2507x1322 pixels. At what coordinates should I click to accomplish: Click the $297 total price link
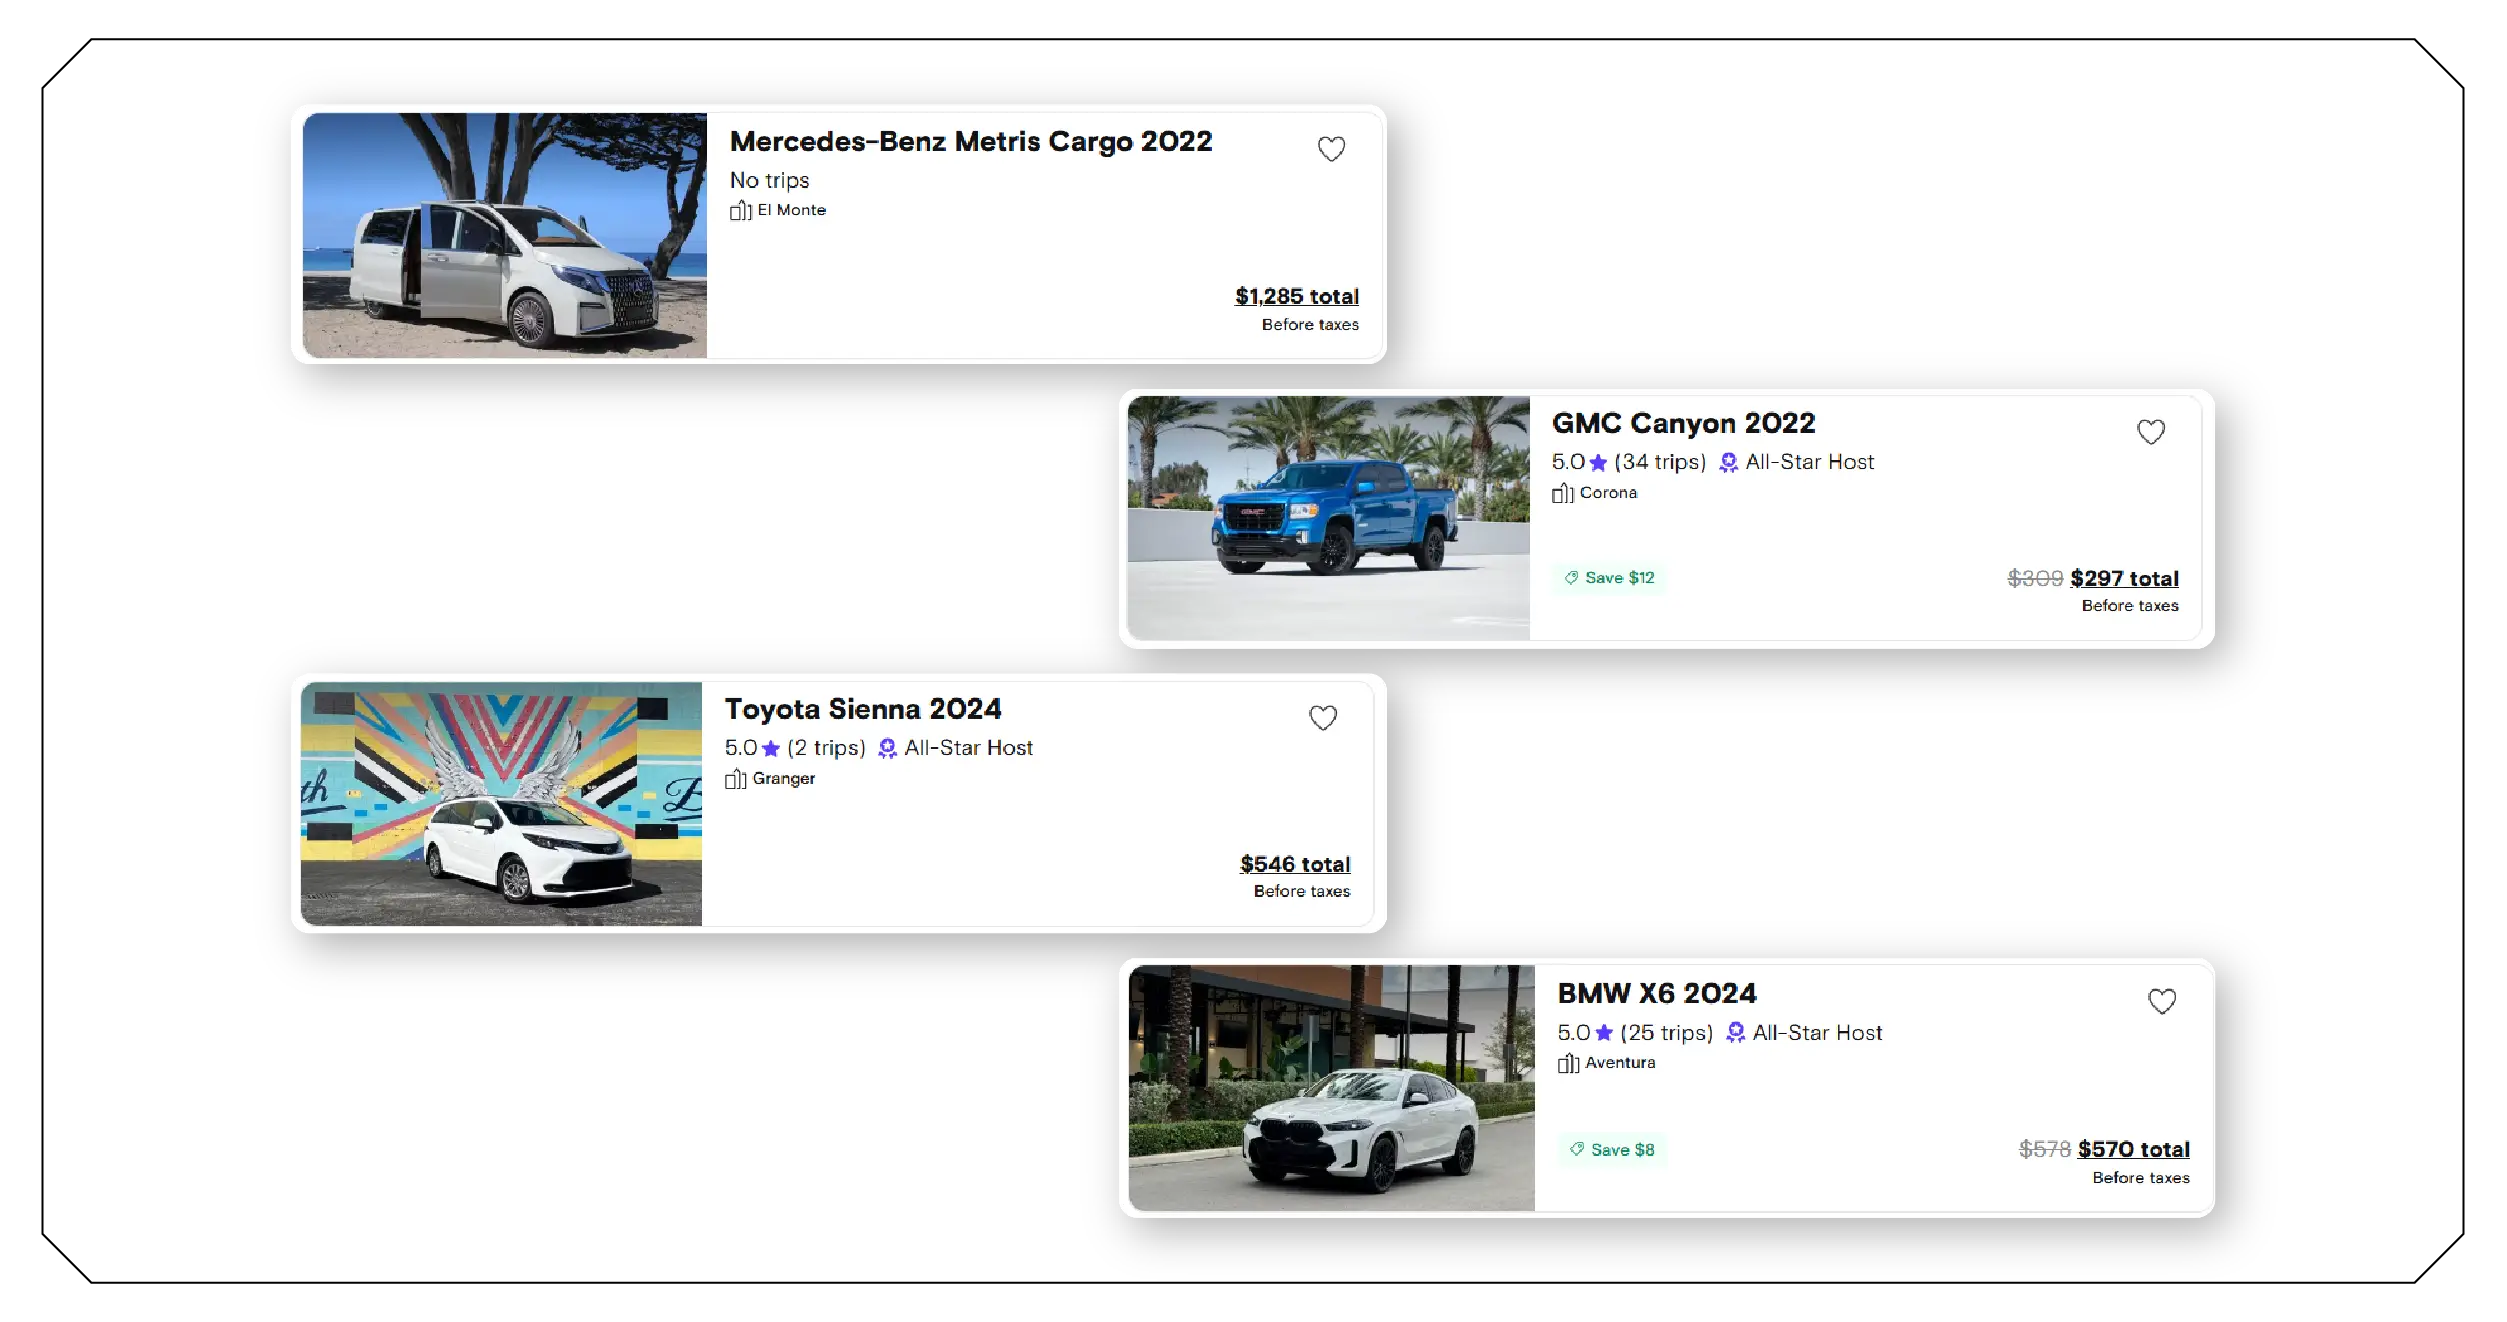(2124, 578)
